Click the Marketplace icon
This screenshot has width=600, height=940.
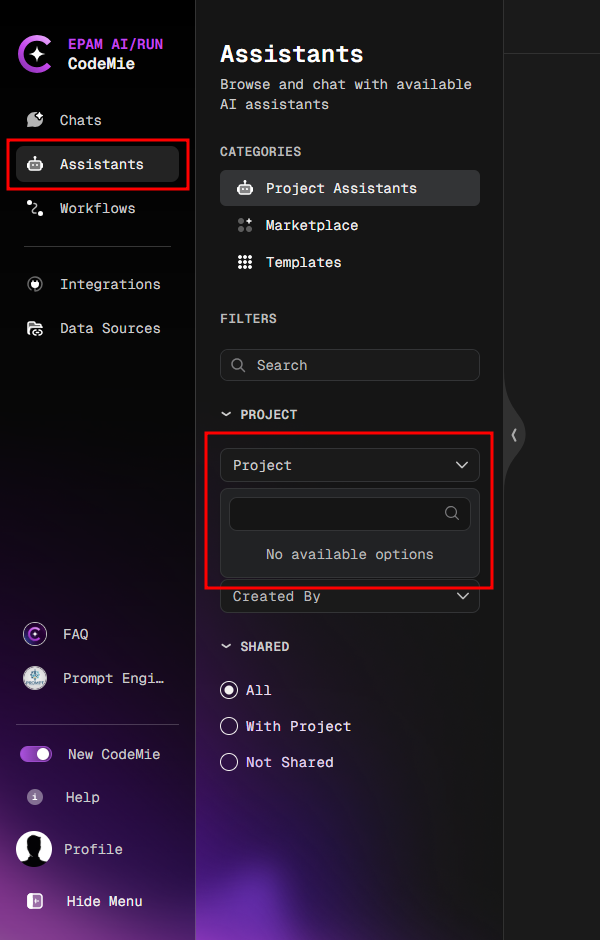tap(245, 225)
